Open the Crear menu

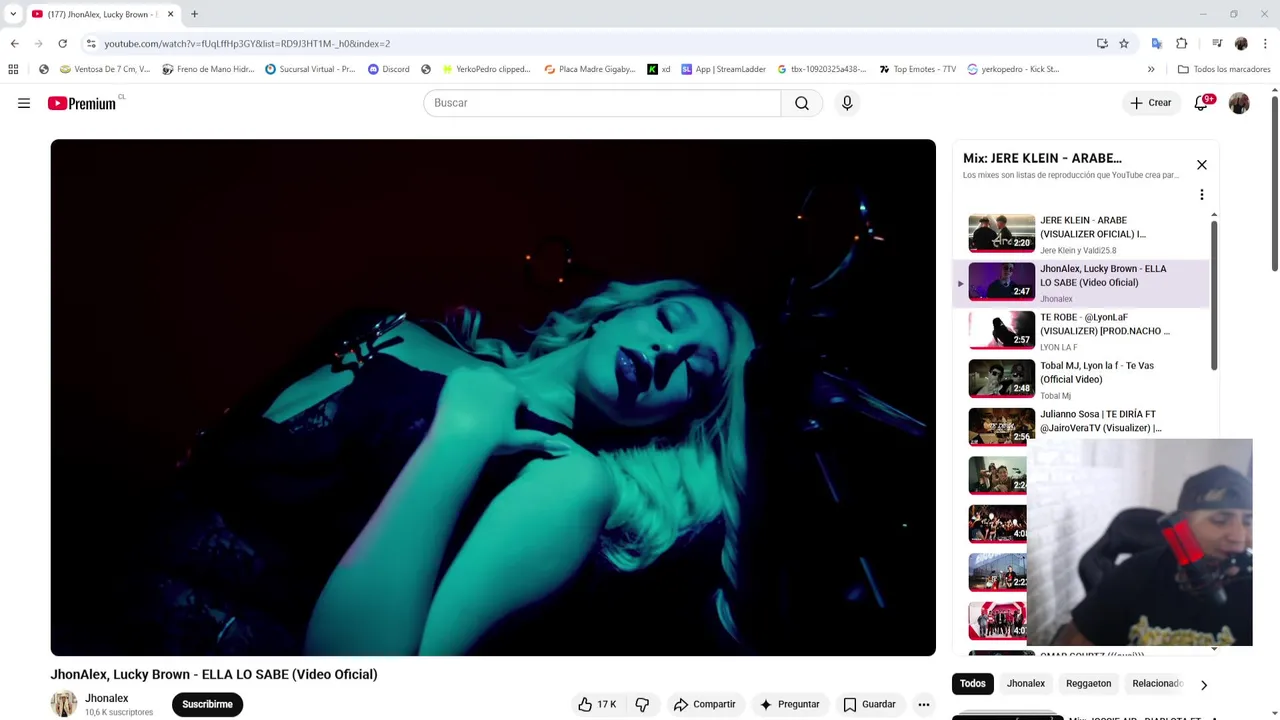click(x=1151, y=103)
